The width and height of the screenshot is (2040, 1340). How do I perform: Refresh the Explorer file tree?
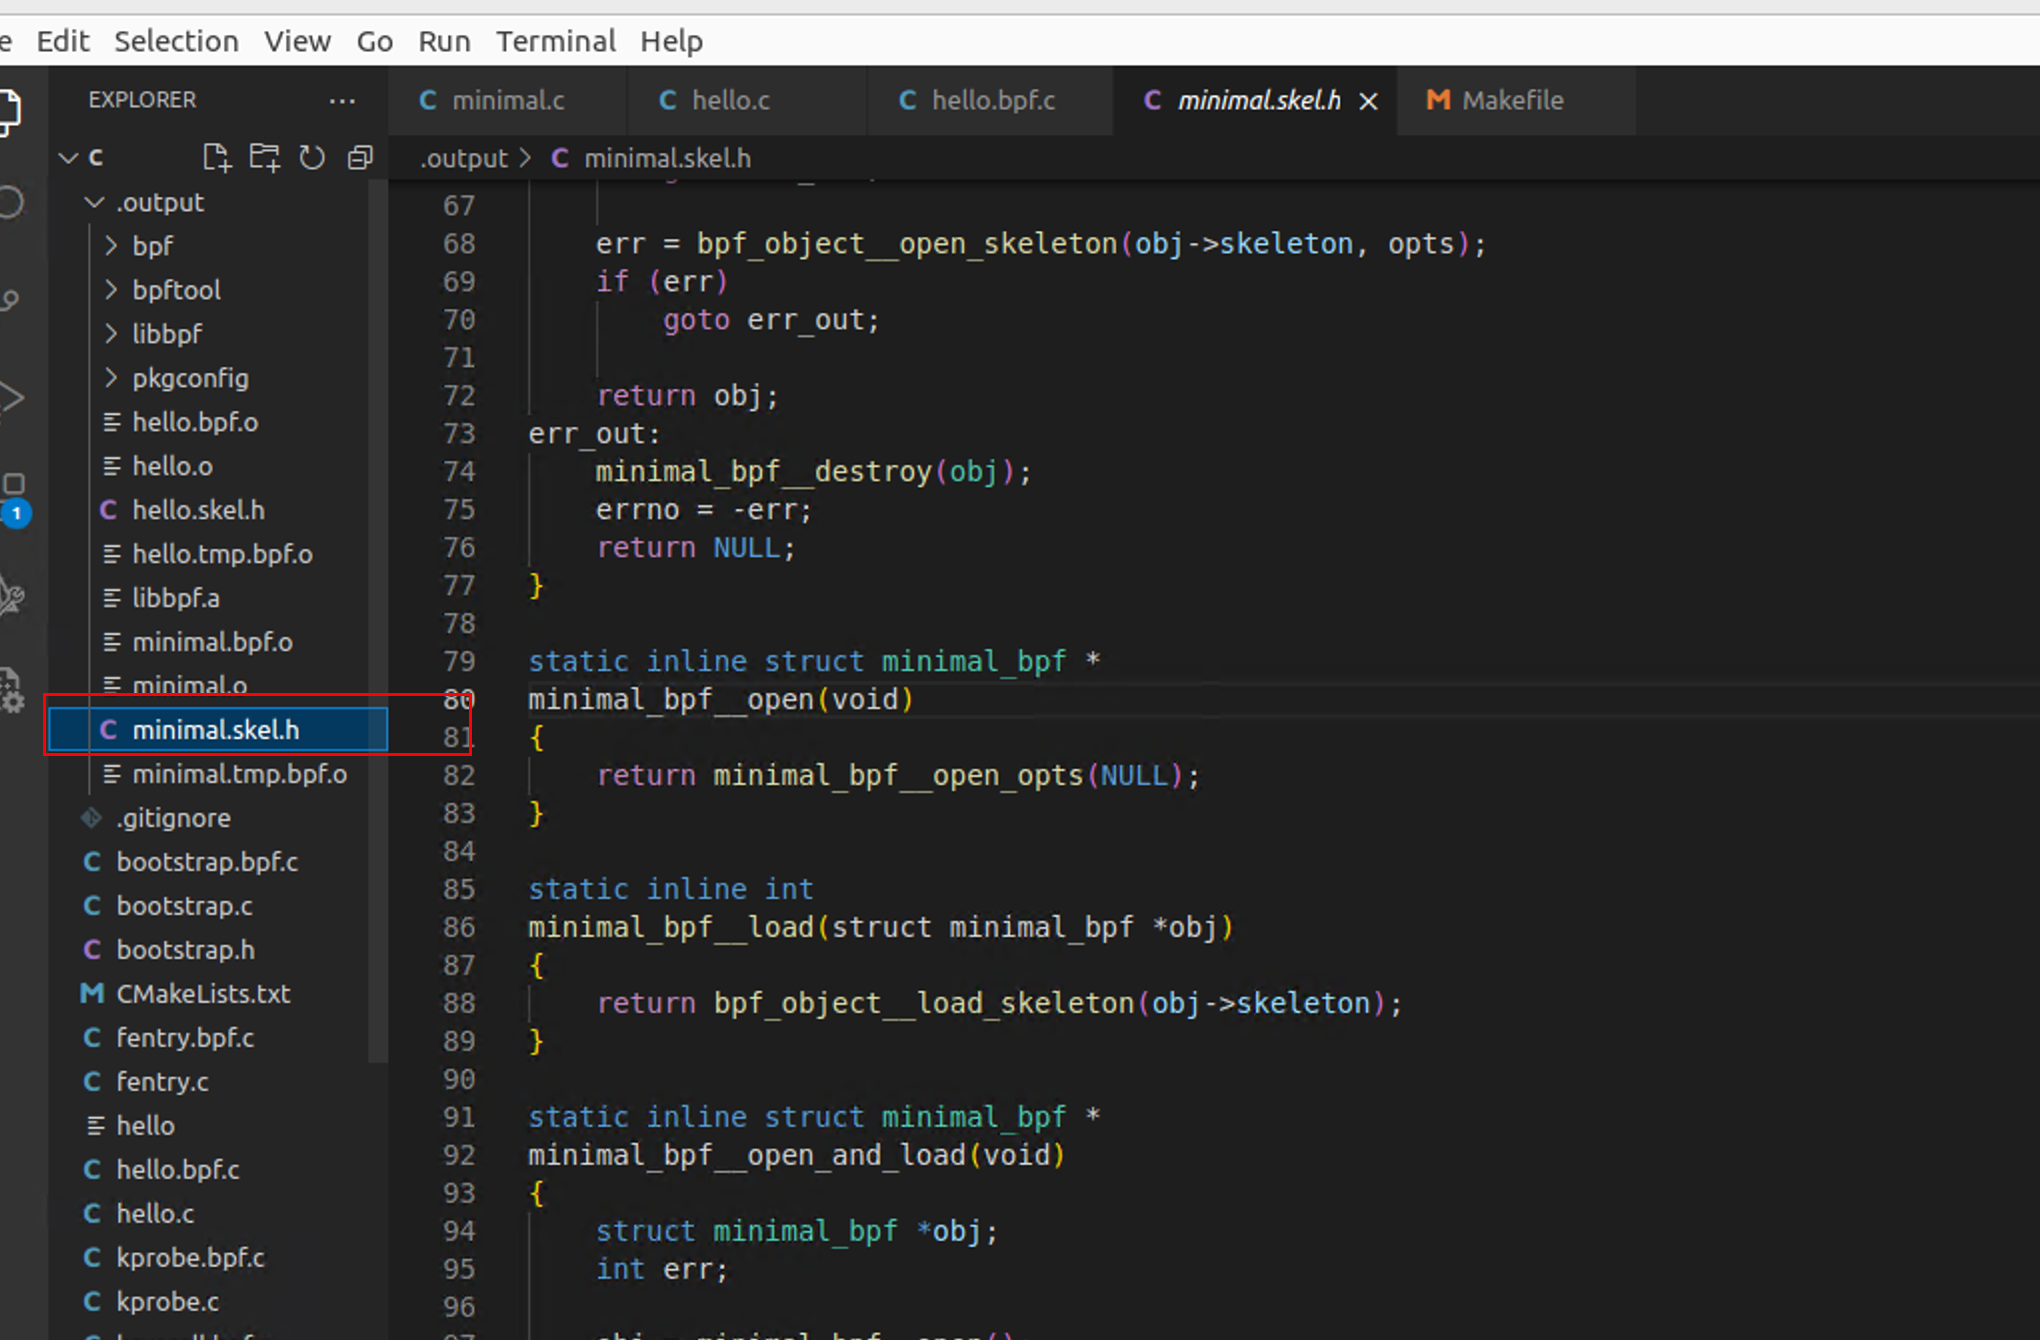click(x=312, y=157)
